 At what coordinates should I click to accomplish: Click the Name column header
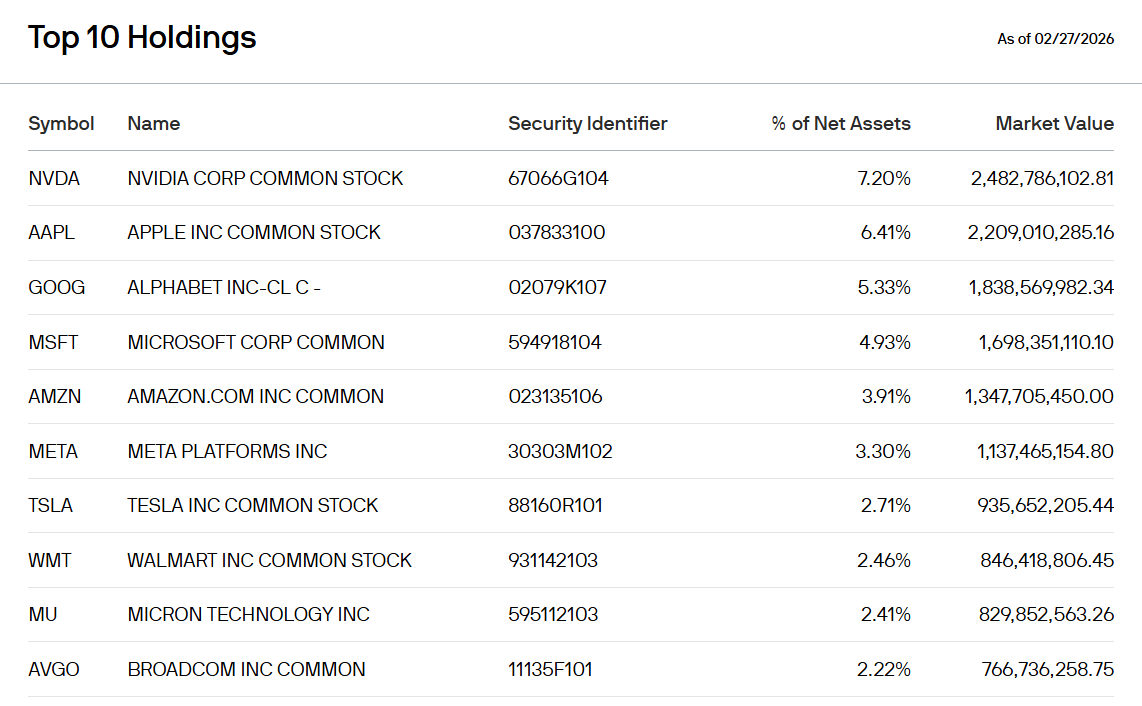(154, 124)
